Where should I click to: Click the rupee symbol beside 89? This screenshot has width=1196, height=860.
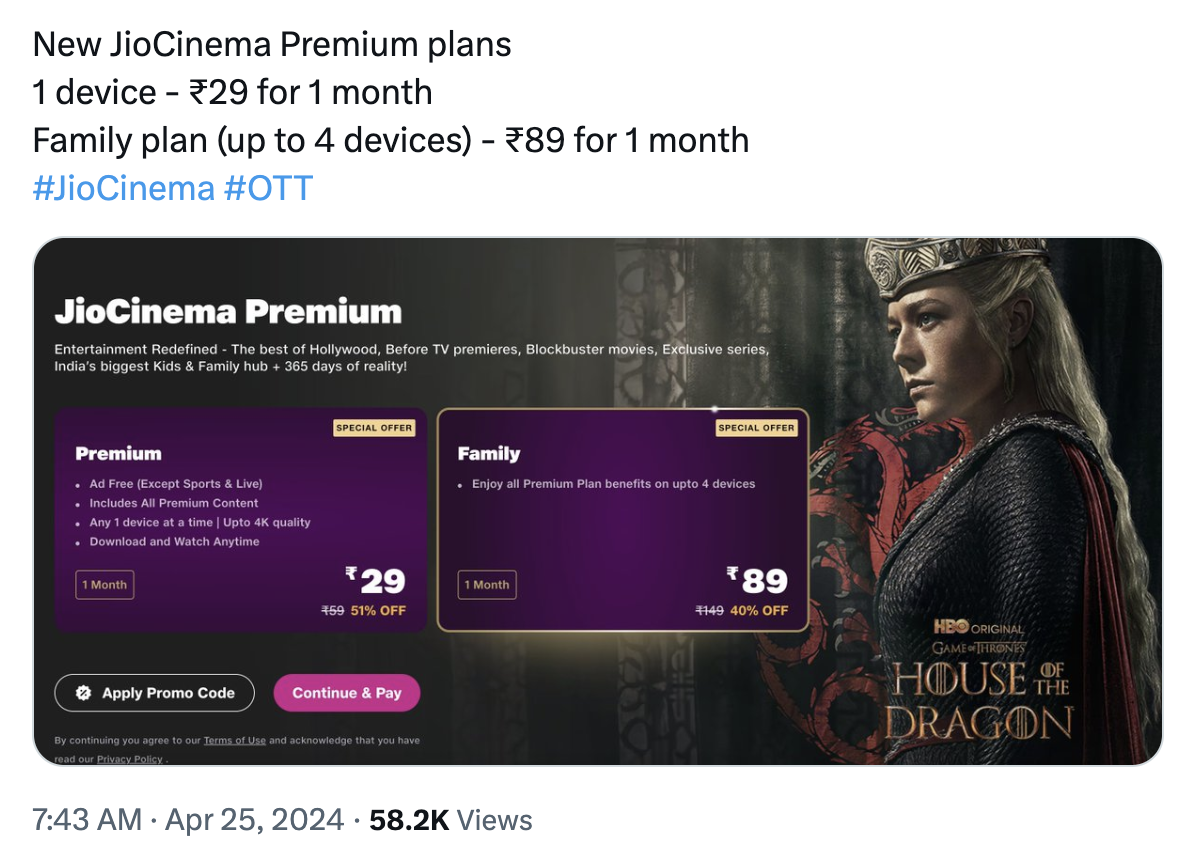click(x=733, y=574)
